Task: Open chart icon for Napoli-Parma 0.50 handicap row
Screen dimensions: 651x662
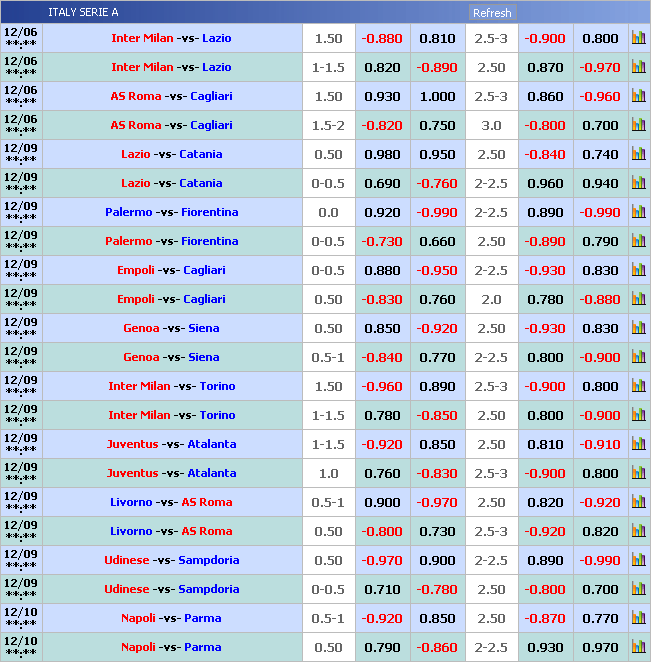Action: [638, 648]
